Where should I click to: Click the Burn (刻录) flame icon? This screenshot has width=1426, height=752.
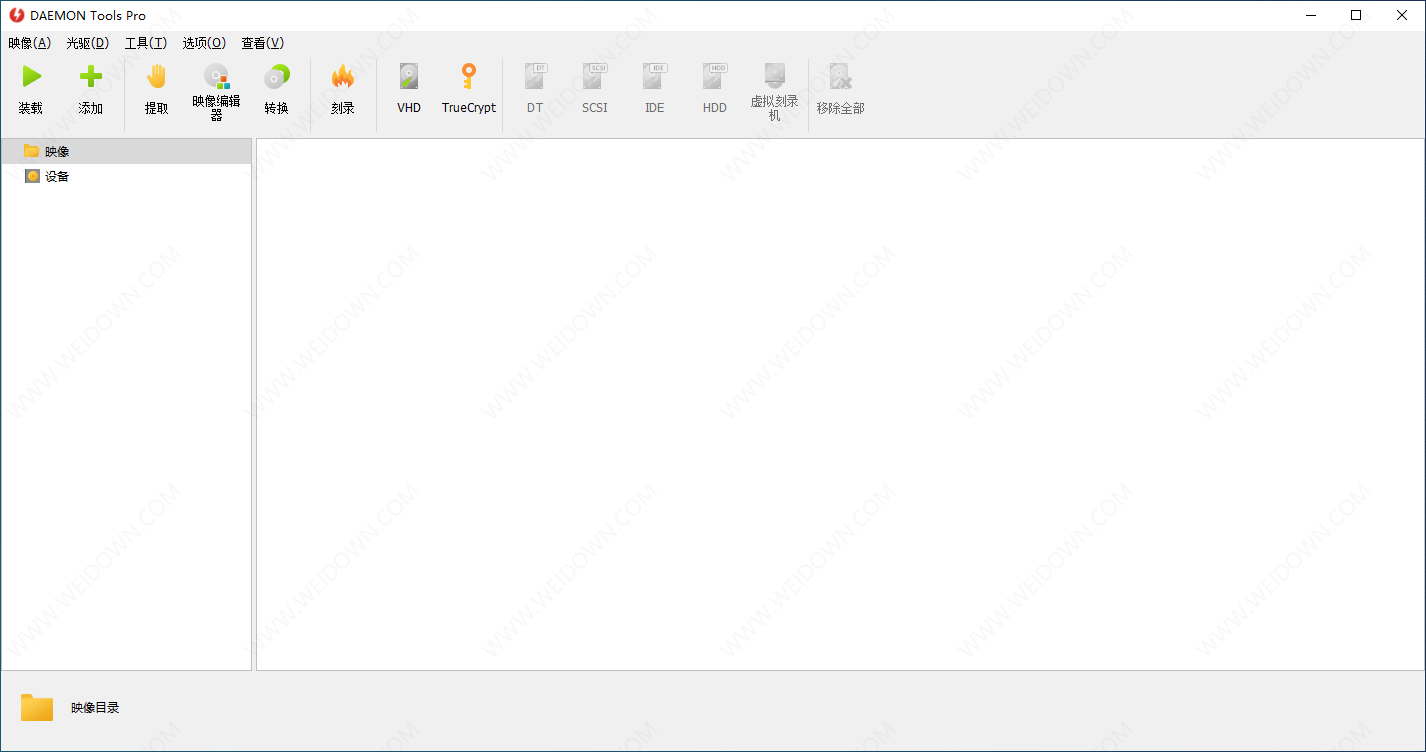coord(343,77)
